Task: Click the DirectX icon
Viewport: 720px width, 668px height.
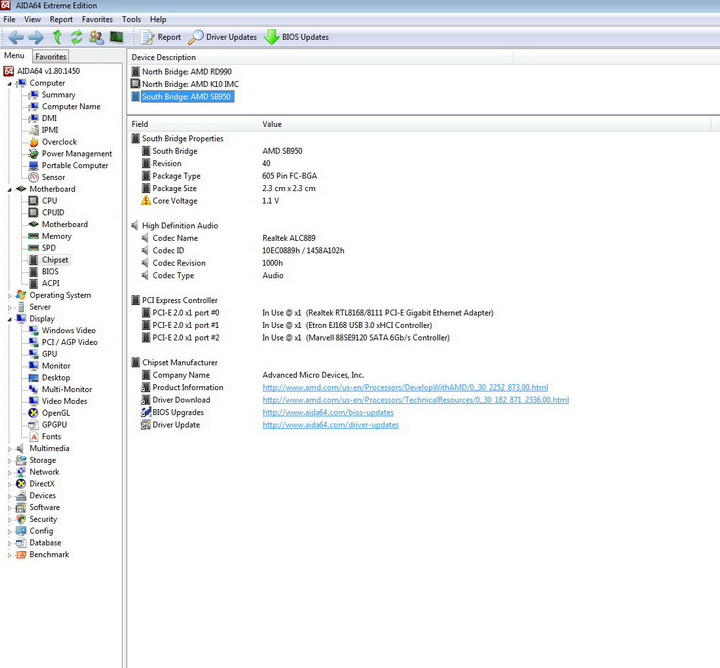Action: [x=21, y=484]
